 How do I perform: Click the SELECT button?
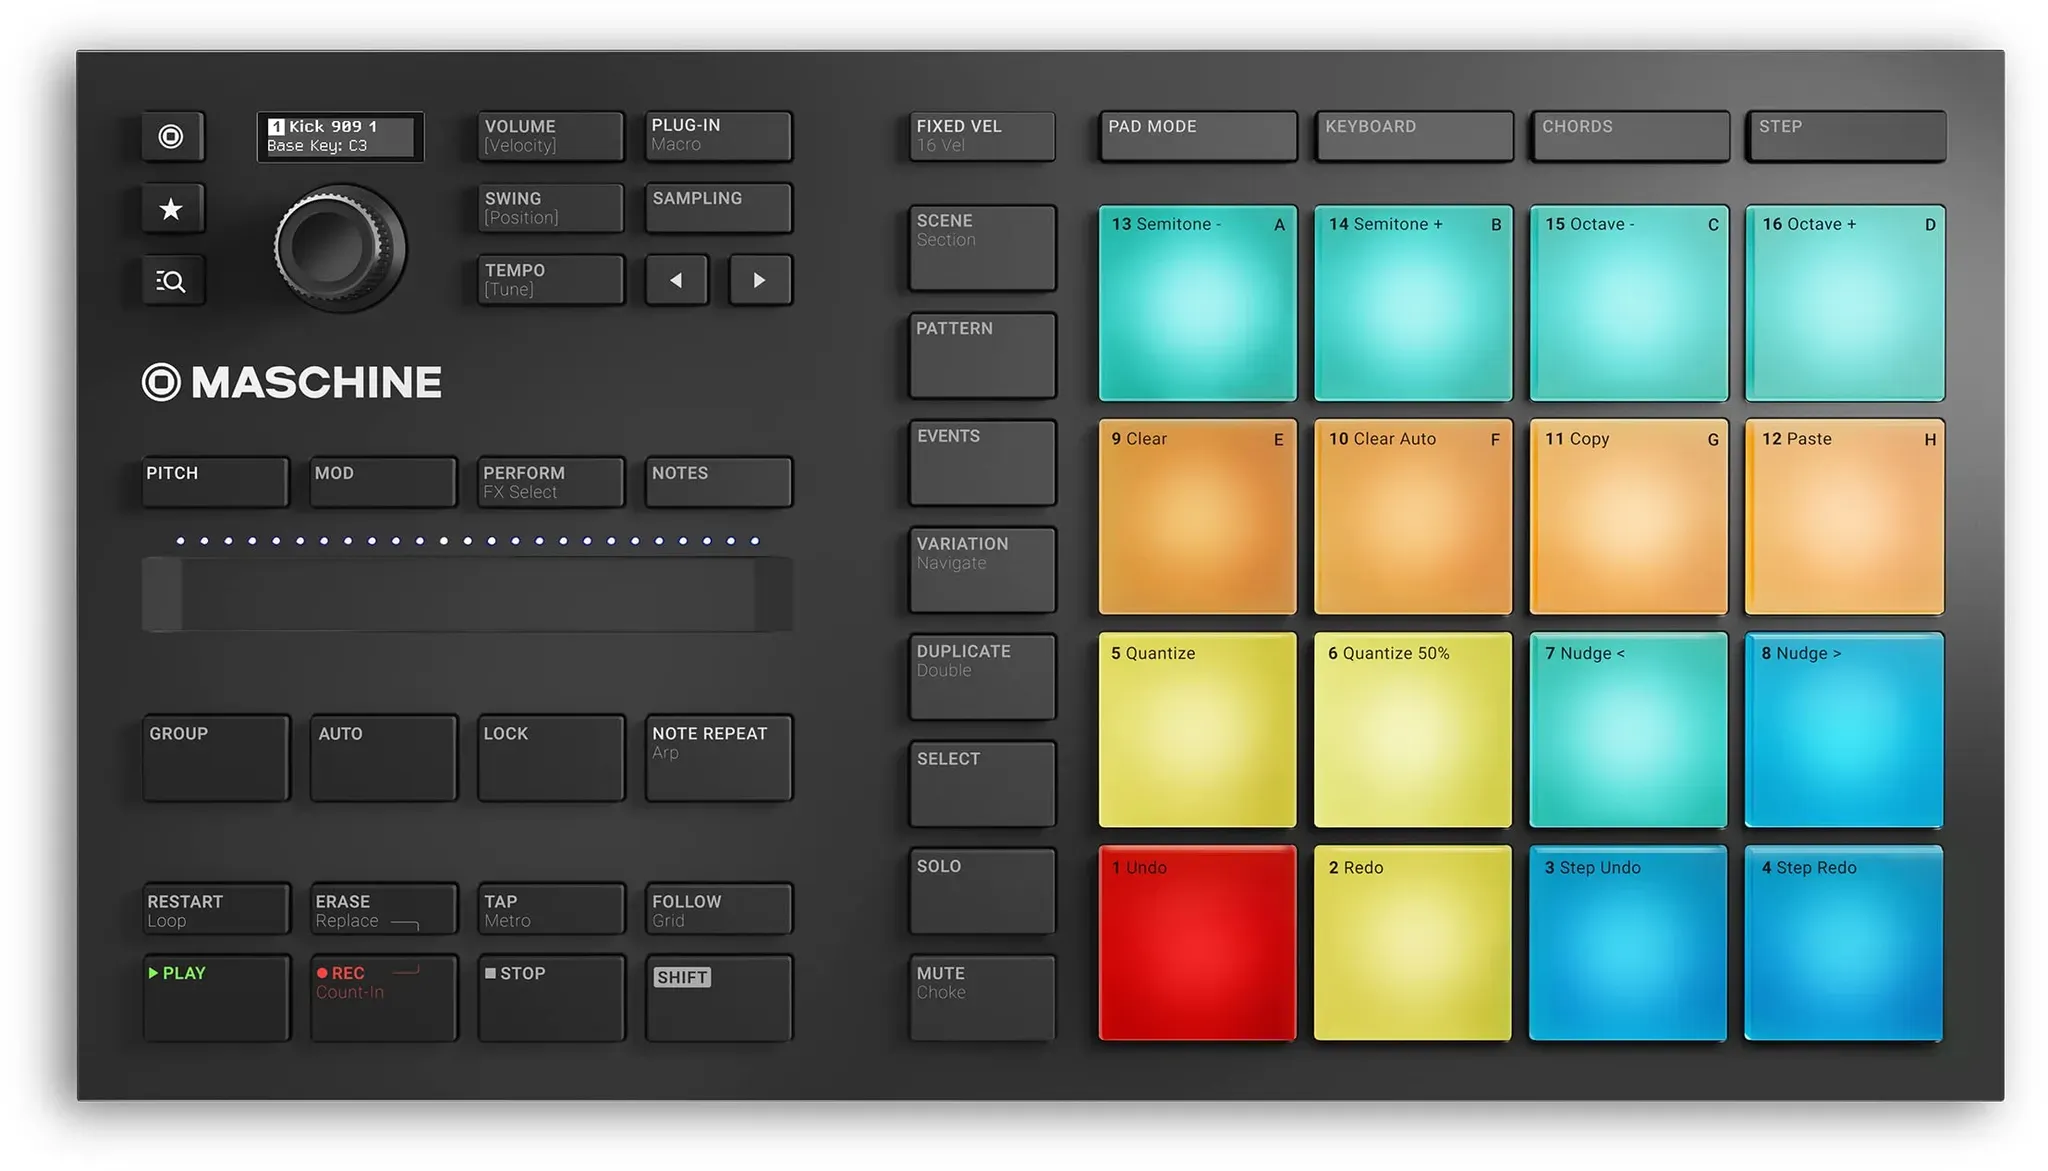click(982, 784)
